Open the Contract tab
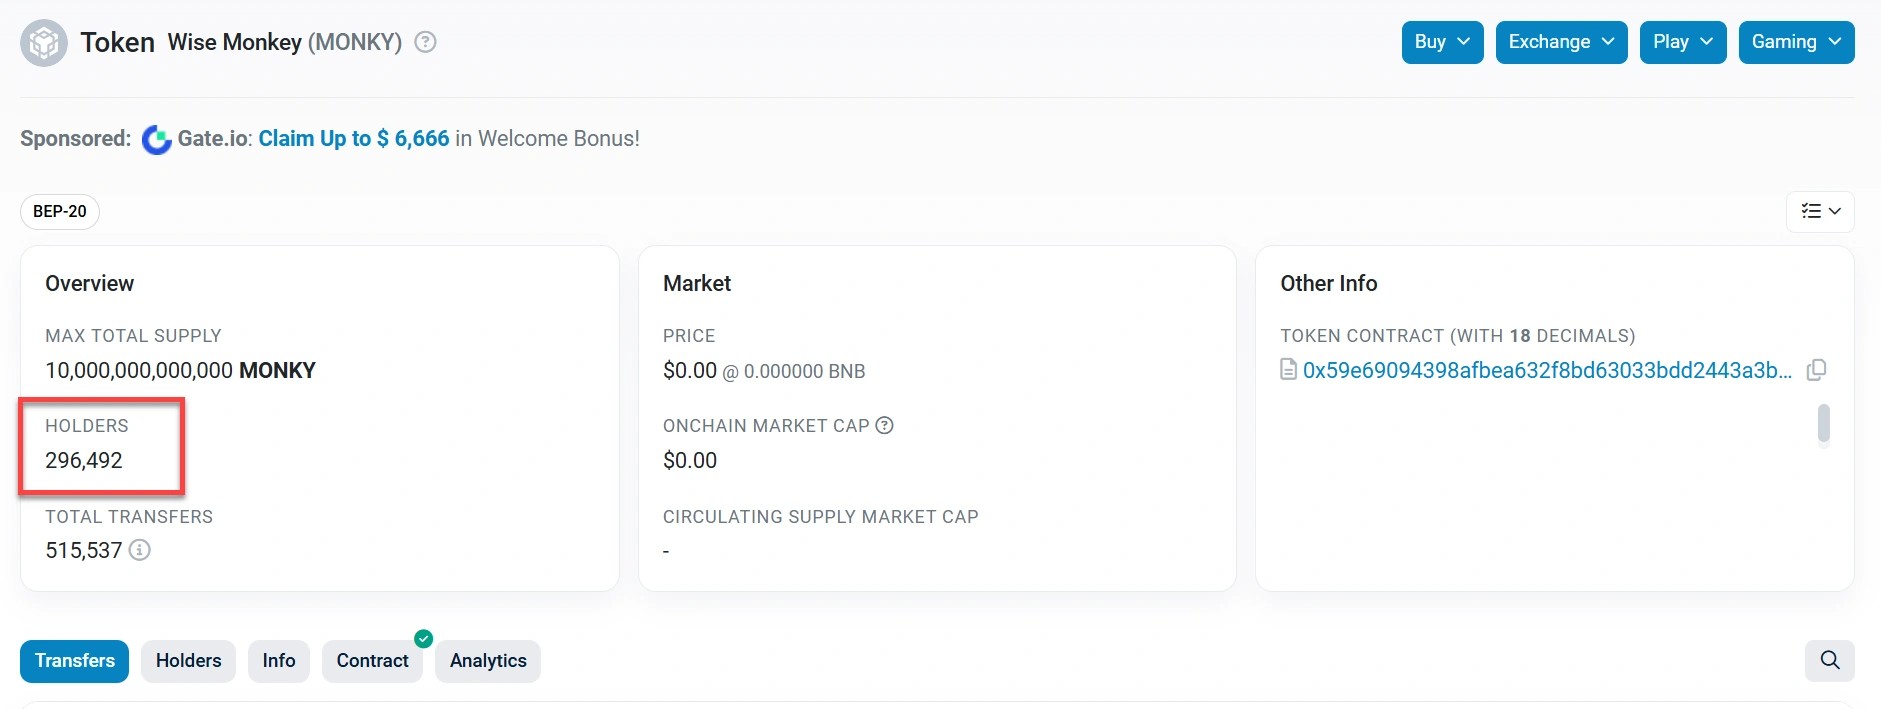The width and height of the screenshot is (1881, 709). click(x=372, y=661)
